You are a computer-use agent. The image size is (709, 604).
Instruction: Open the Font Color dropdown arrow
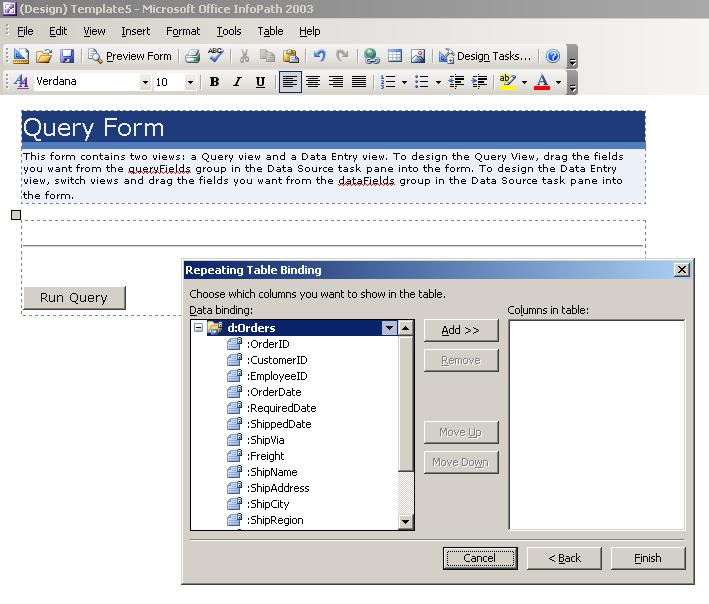tap(558, 82)
